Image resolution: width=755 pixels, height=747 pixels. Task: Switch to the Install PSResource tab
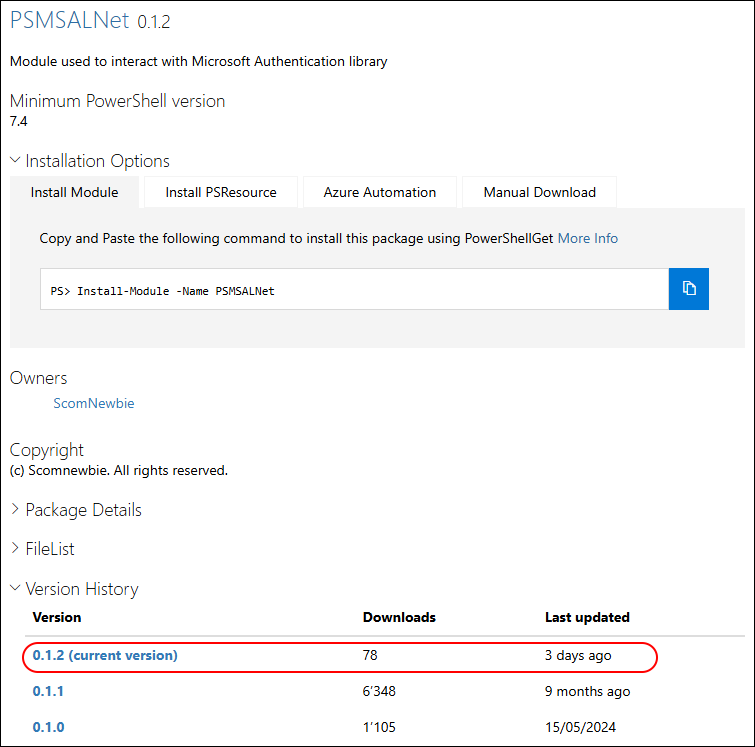[x=221, y=192]
